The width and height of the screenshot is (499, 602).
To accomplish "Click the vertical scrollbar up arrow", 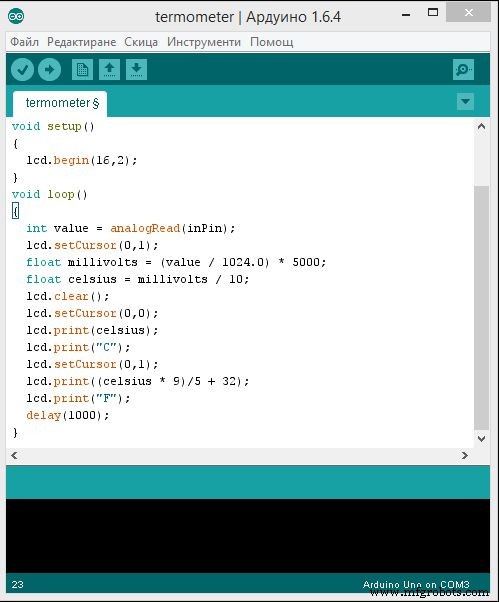I will coord(481,126).
